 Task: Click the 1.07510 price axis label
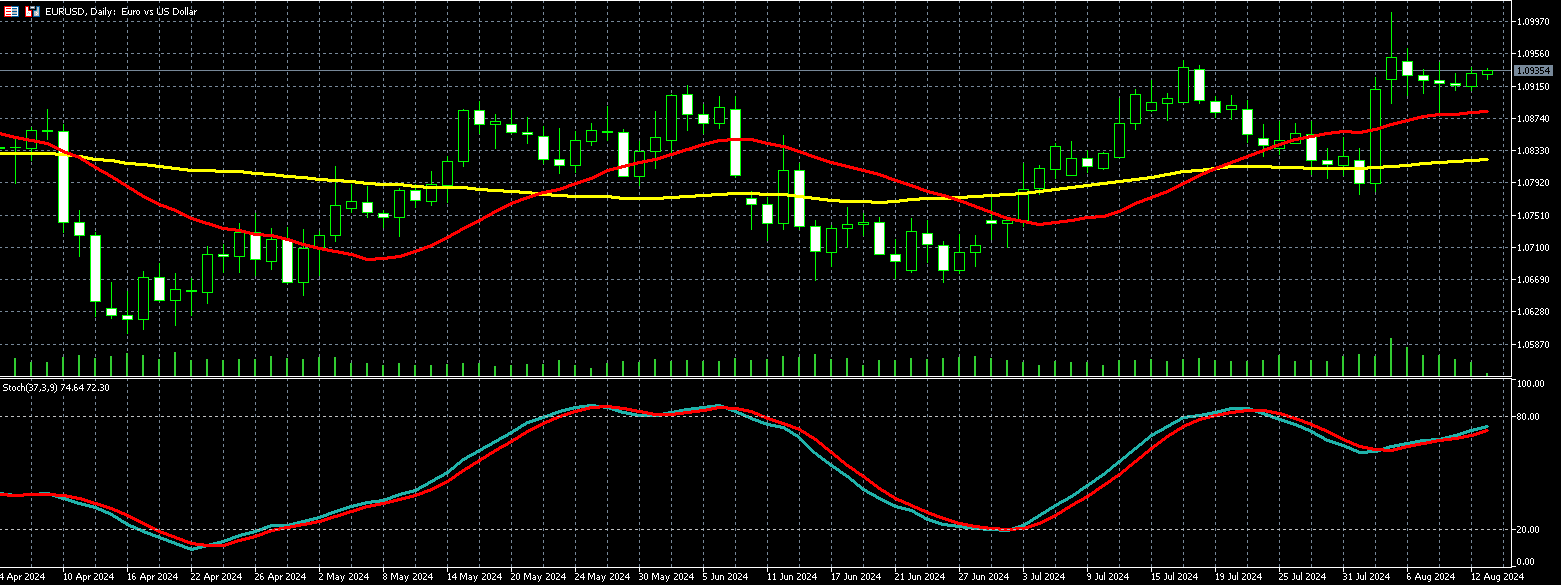coord(1532,215)
